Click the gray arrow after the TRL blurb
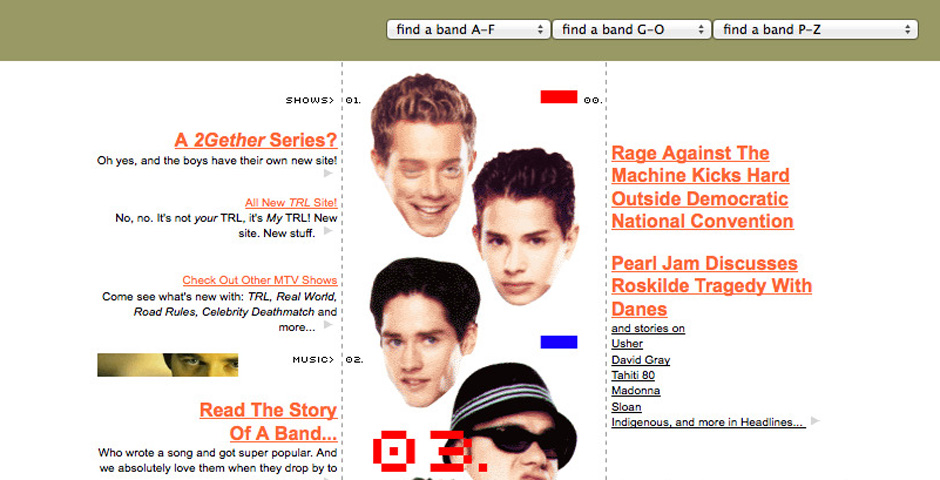Screen dimensions: 940x480 [328, 231]
